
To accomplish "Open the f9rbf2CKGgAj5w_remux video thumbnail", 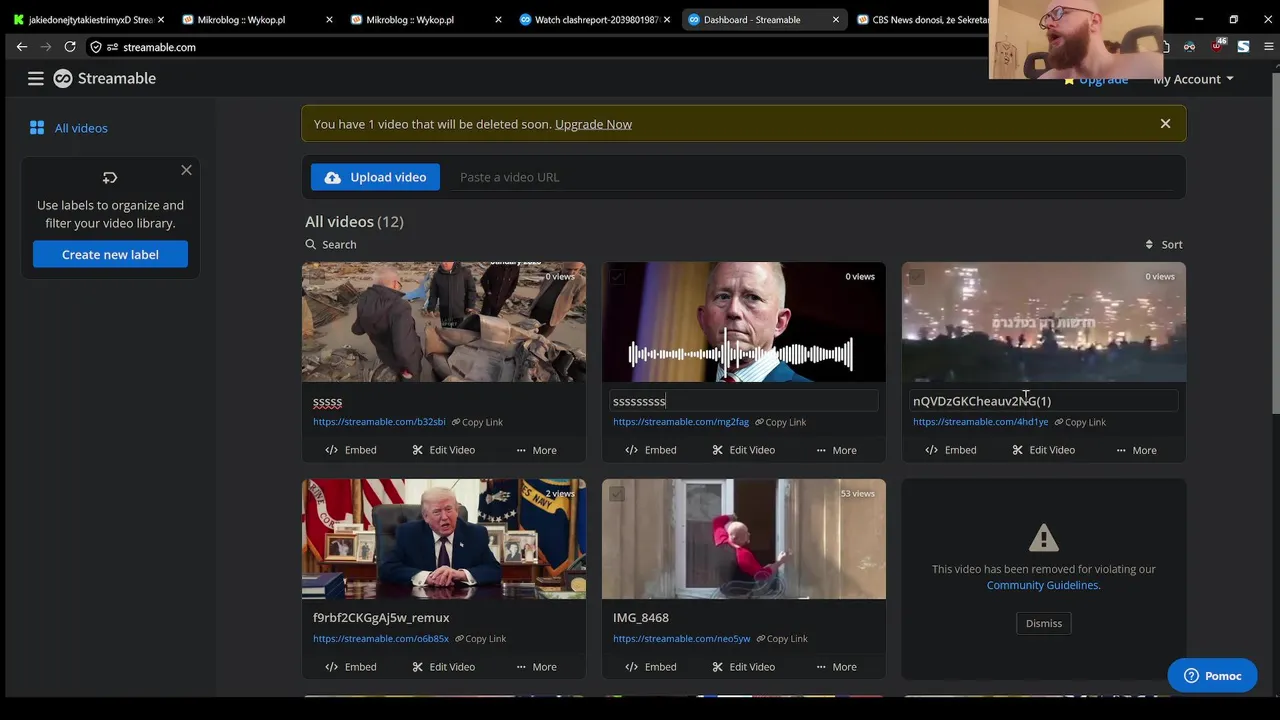I will [x=444, y=539].
